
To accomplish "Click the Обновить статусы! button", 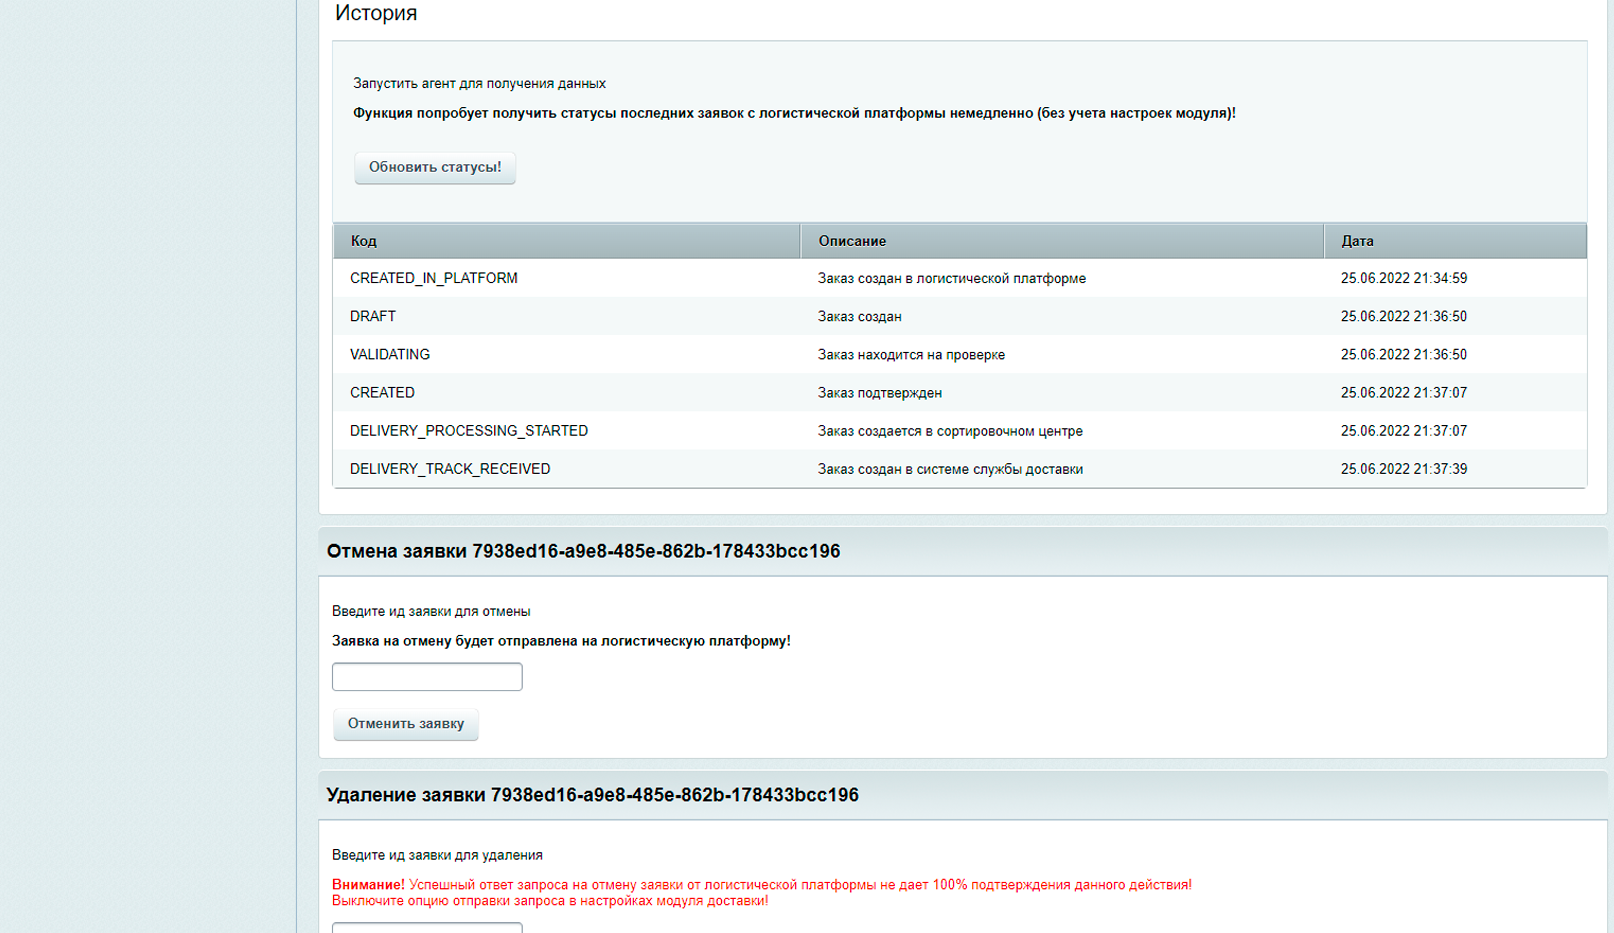I will tap(435, 167).
